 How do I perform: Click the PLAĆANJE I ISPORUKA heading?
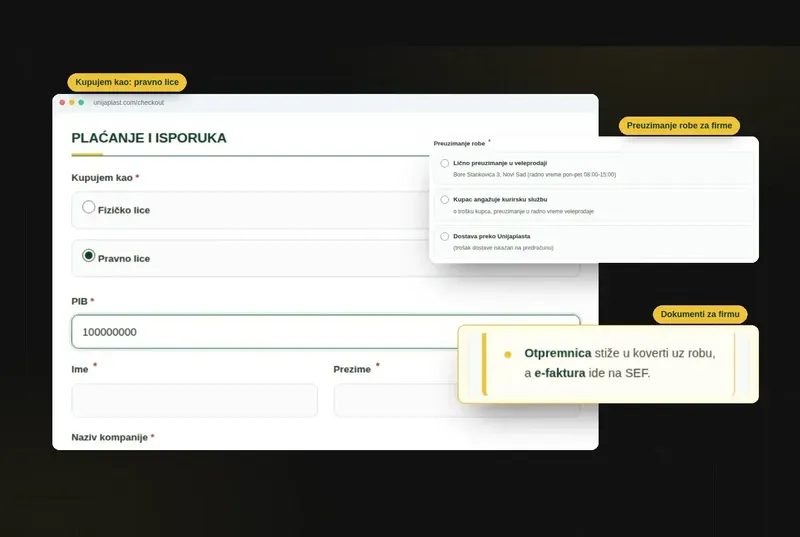point(149,138)
